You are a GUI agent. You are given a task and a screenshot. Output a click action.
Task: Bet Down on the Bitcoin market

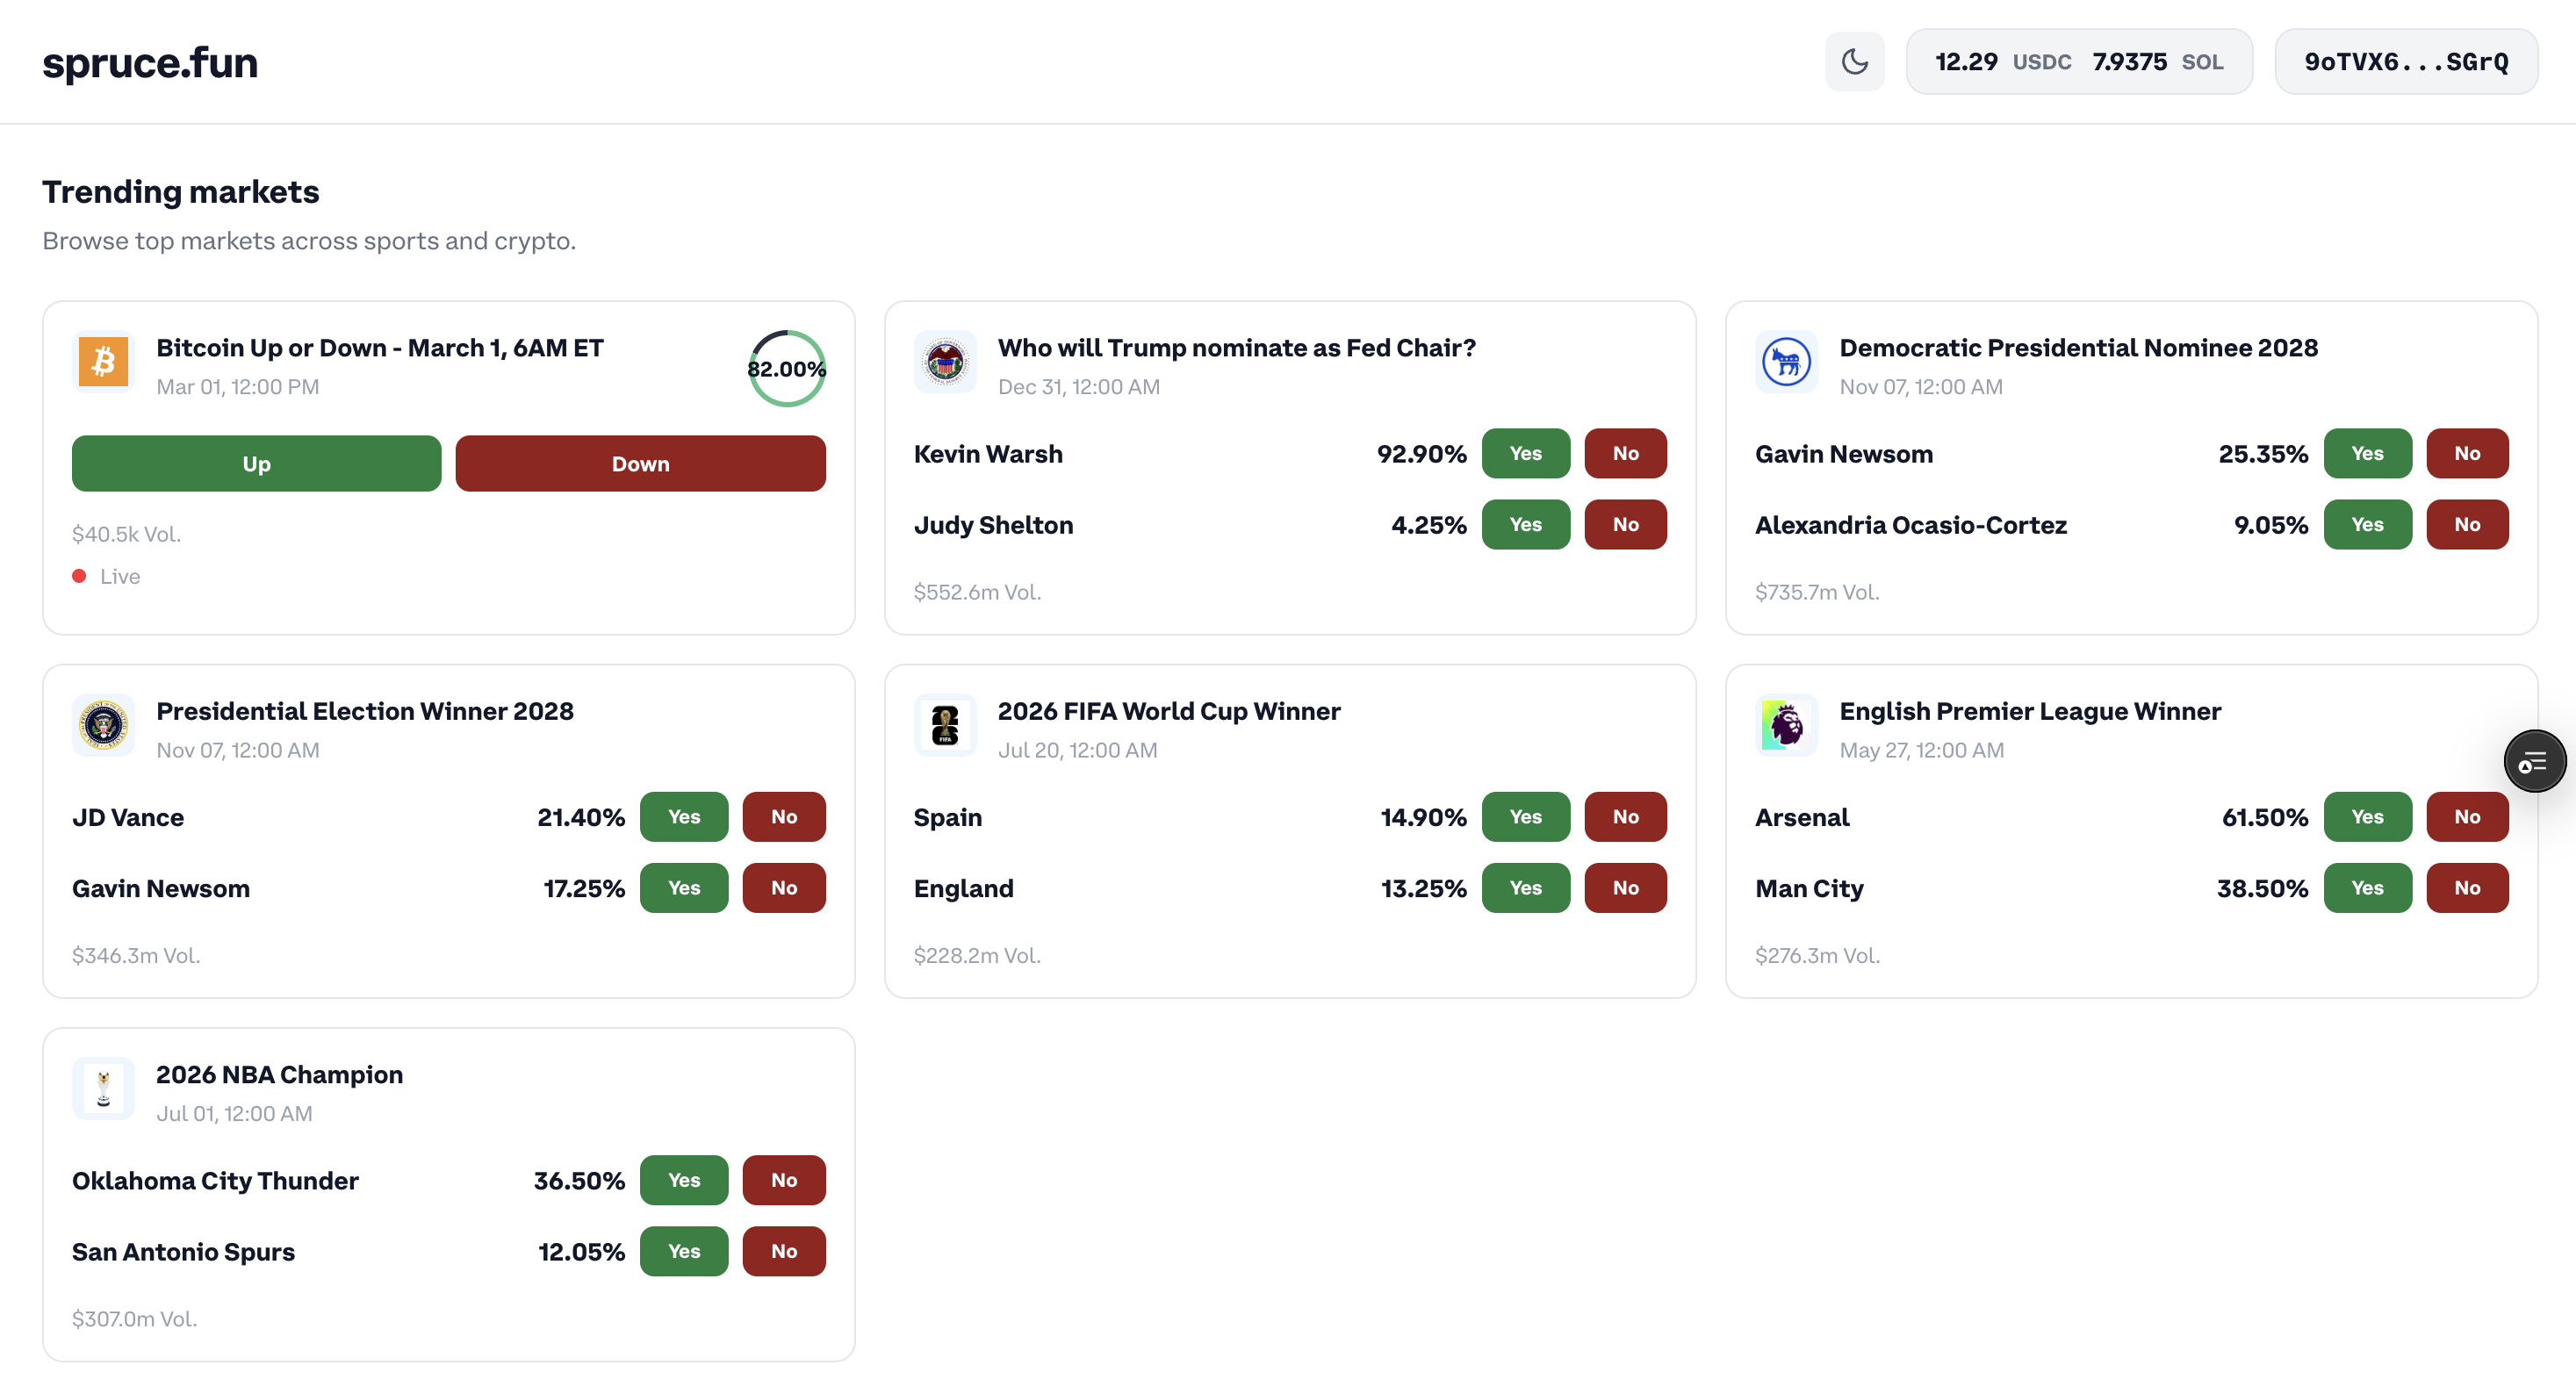tap(640, 464)
